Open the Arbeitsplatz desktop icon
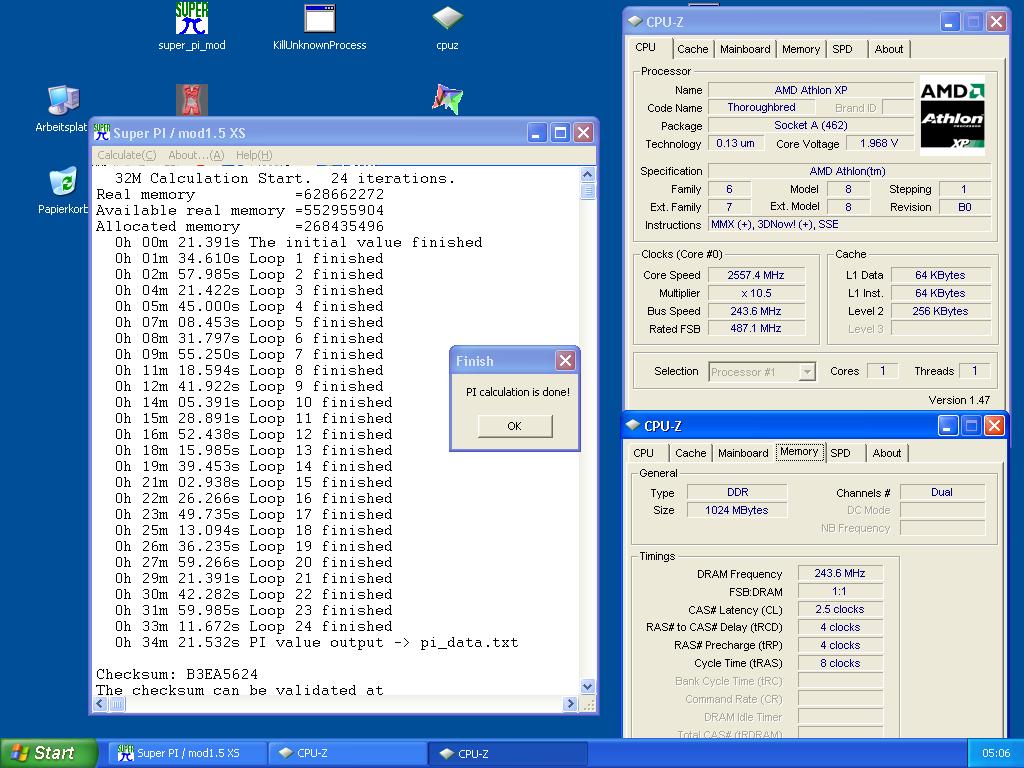The image size is (1024, 768). [x=63, y=108]
